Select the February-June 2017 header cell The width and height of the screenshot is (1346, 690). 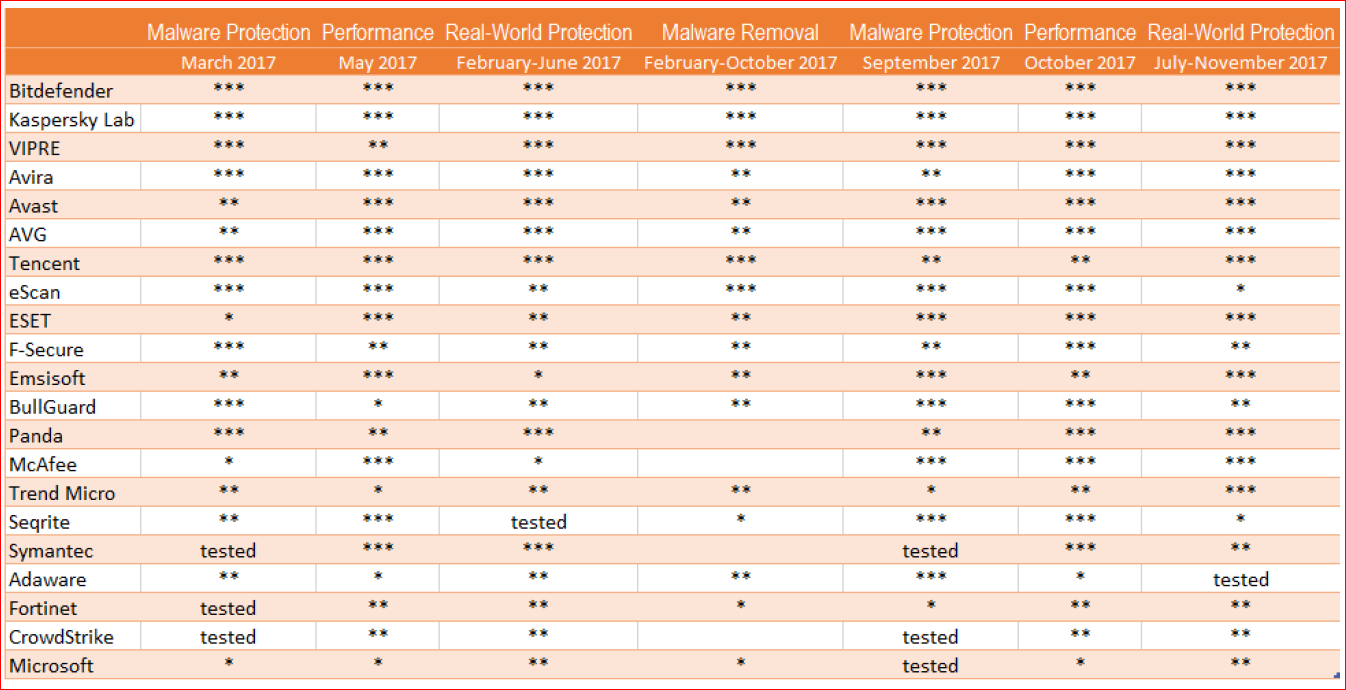(538, 62)
